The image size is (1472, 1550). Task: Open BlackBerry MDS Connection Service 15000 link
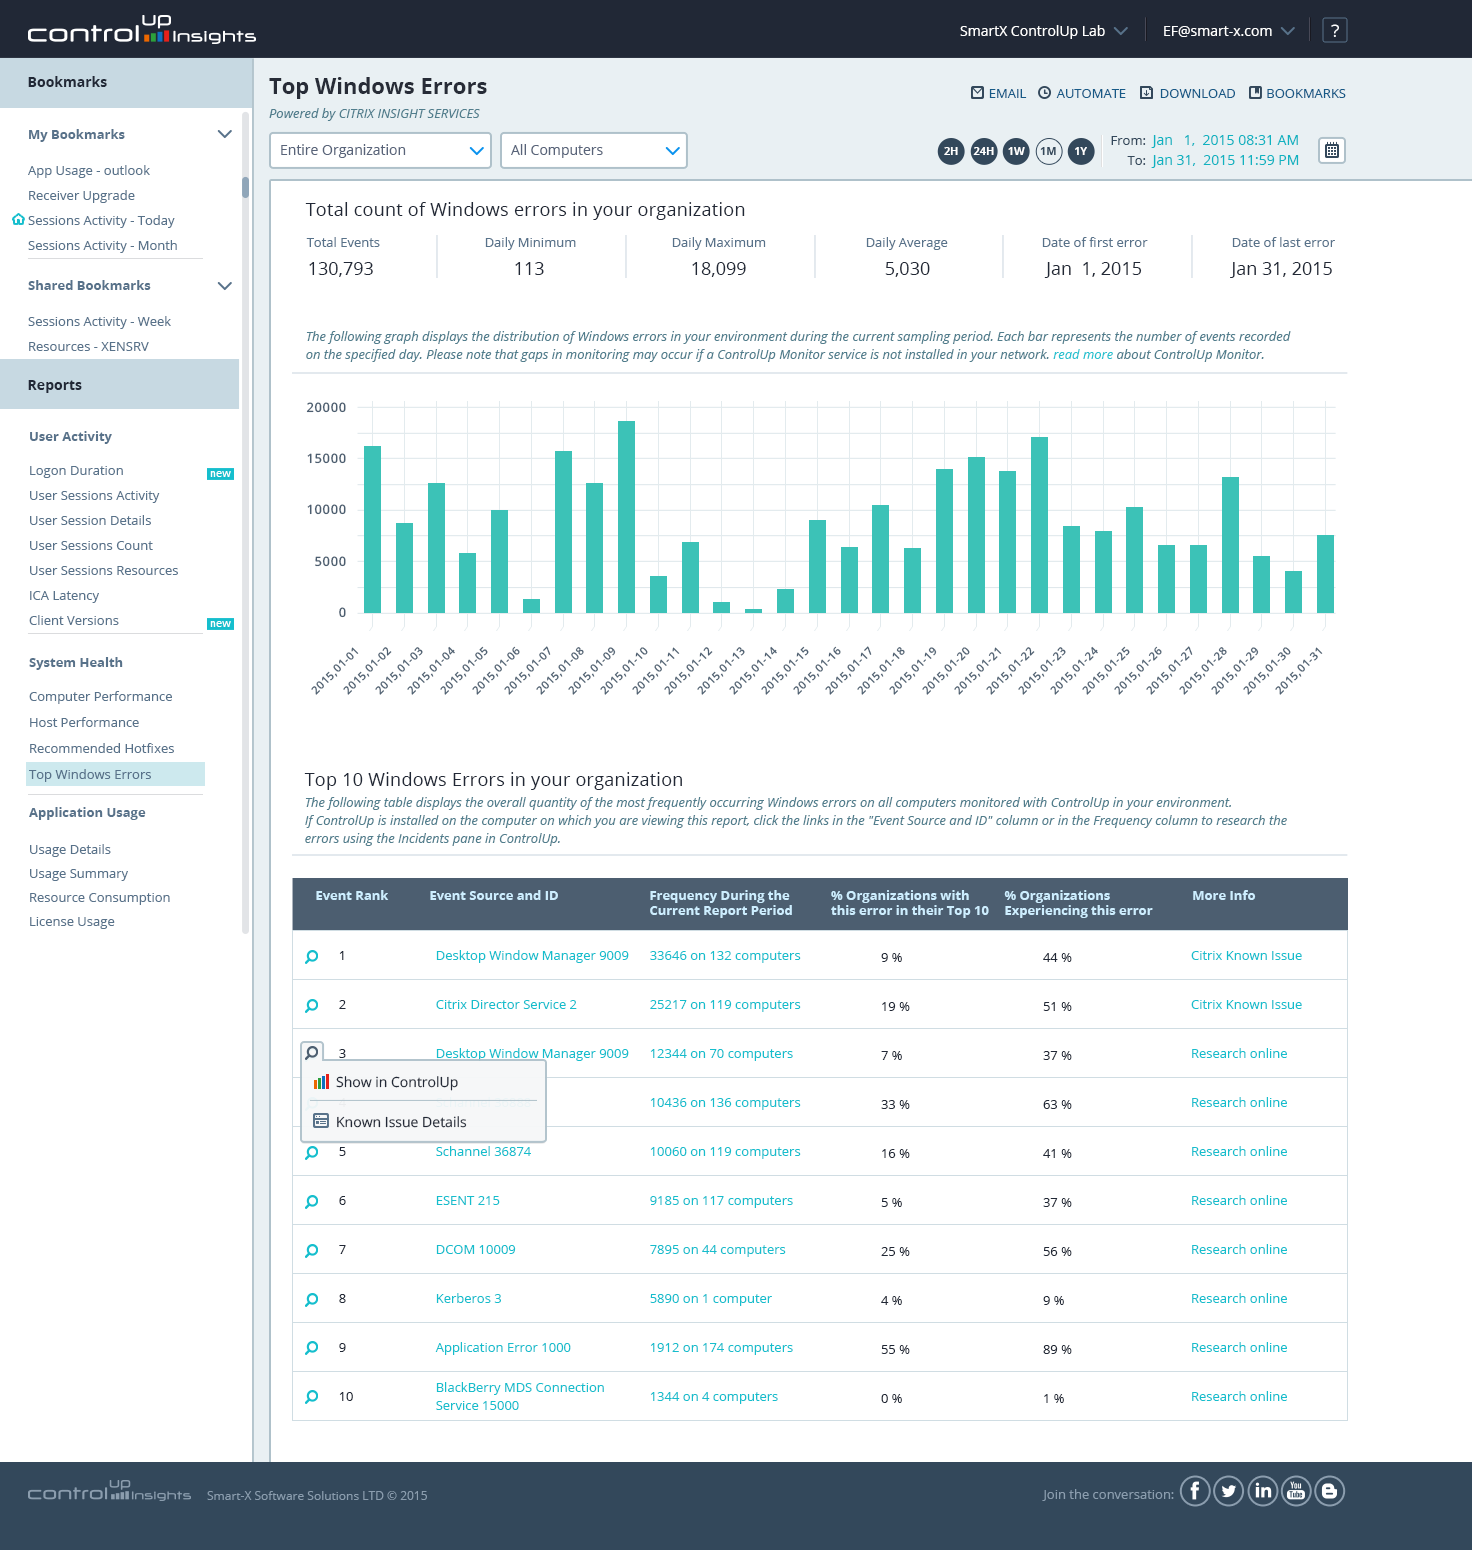520,1397
